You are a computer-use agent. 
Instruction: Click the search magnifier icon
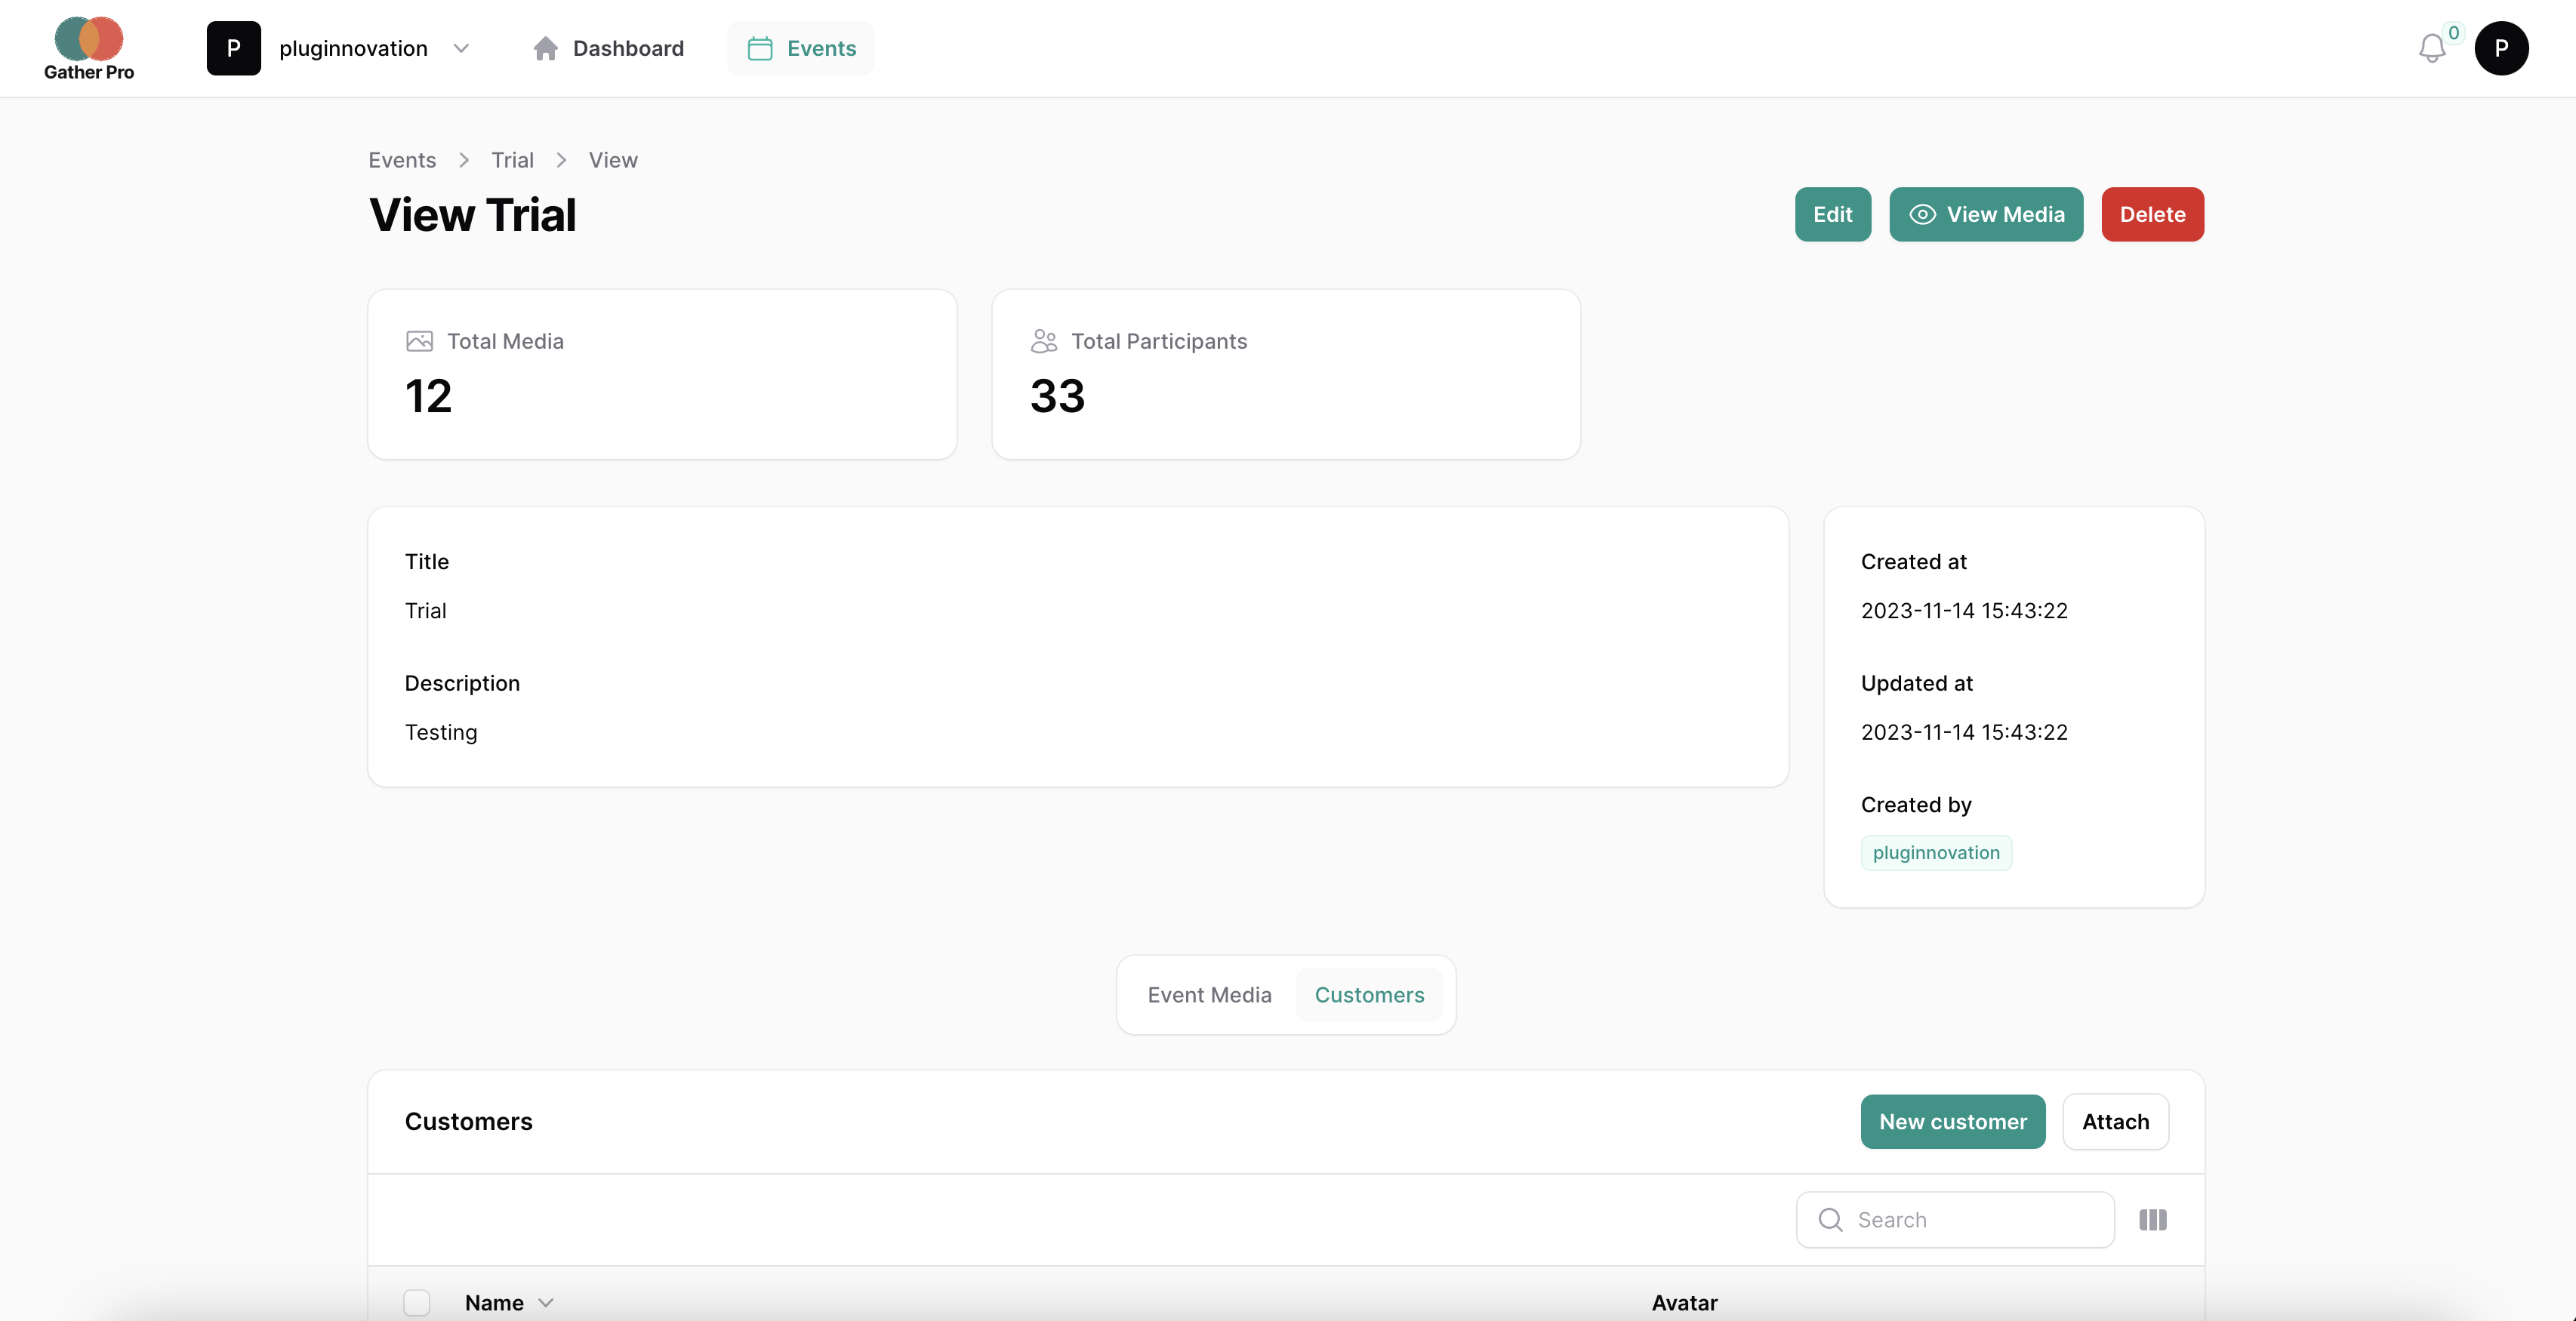click(1830, 1219)
